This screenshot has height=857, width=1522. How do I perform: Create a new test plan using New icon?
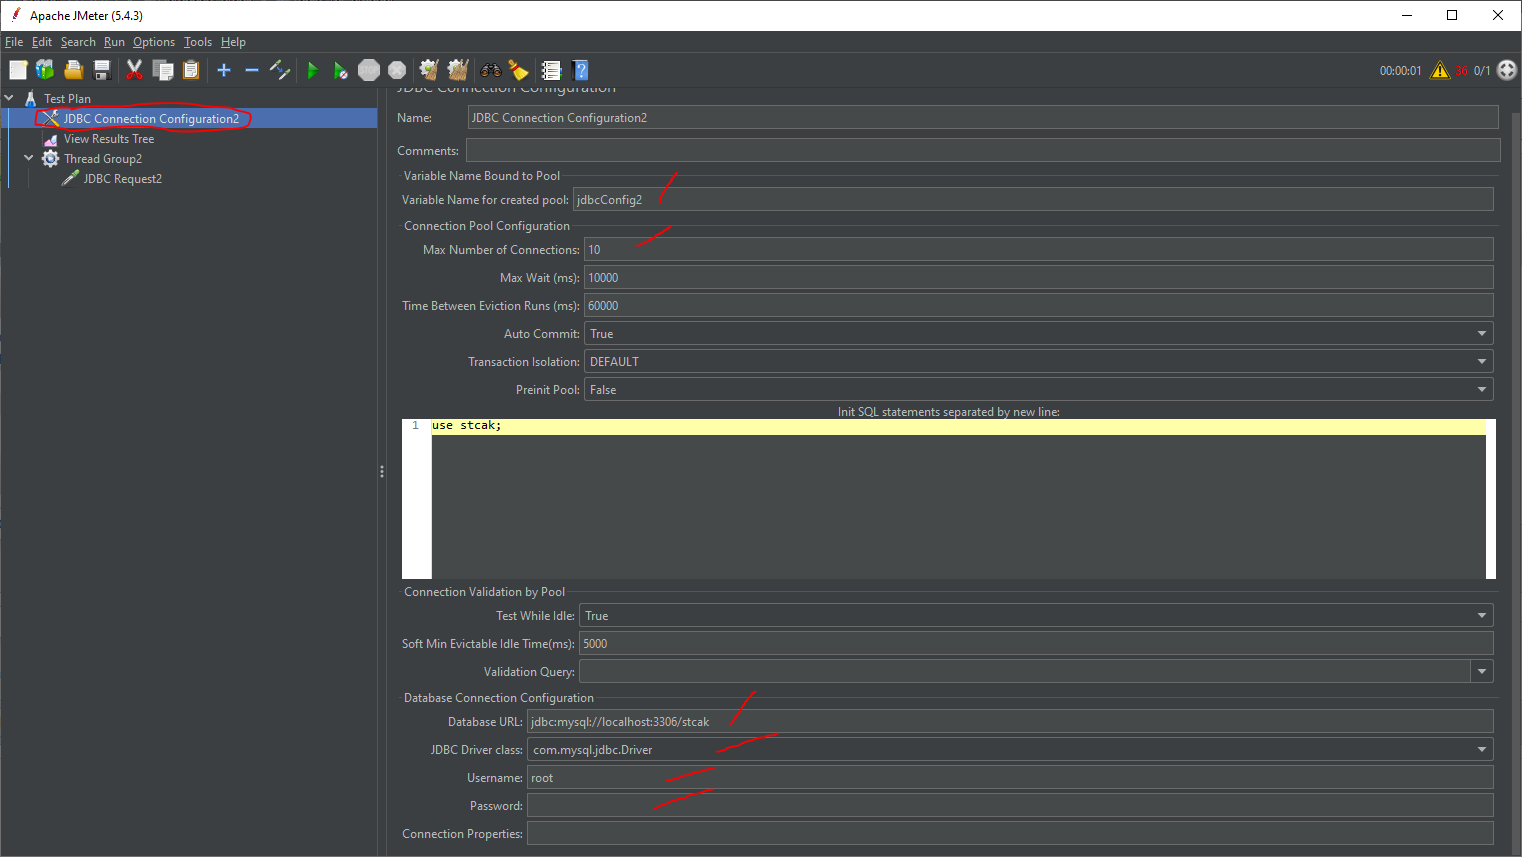tap(18, 70)
